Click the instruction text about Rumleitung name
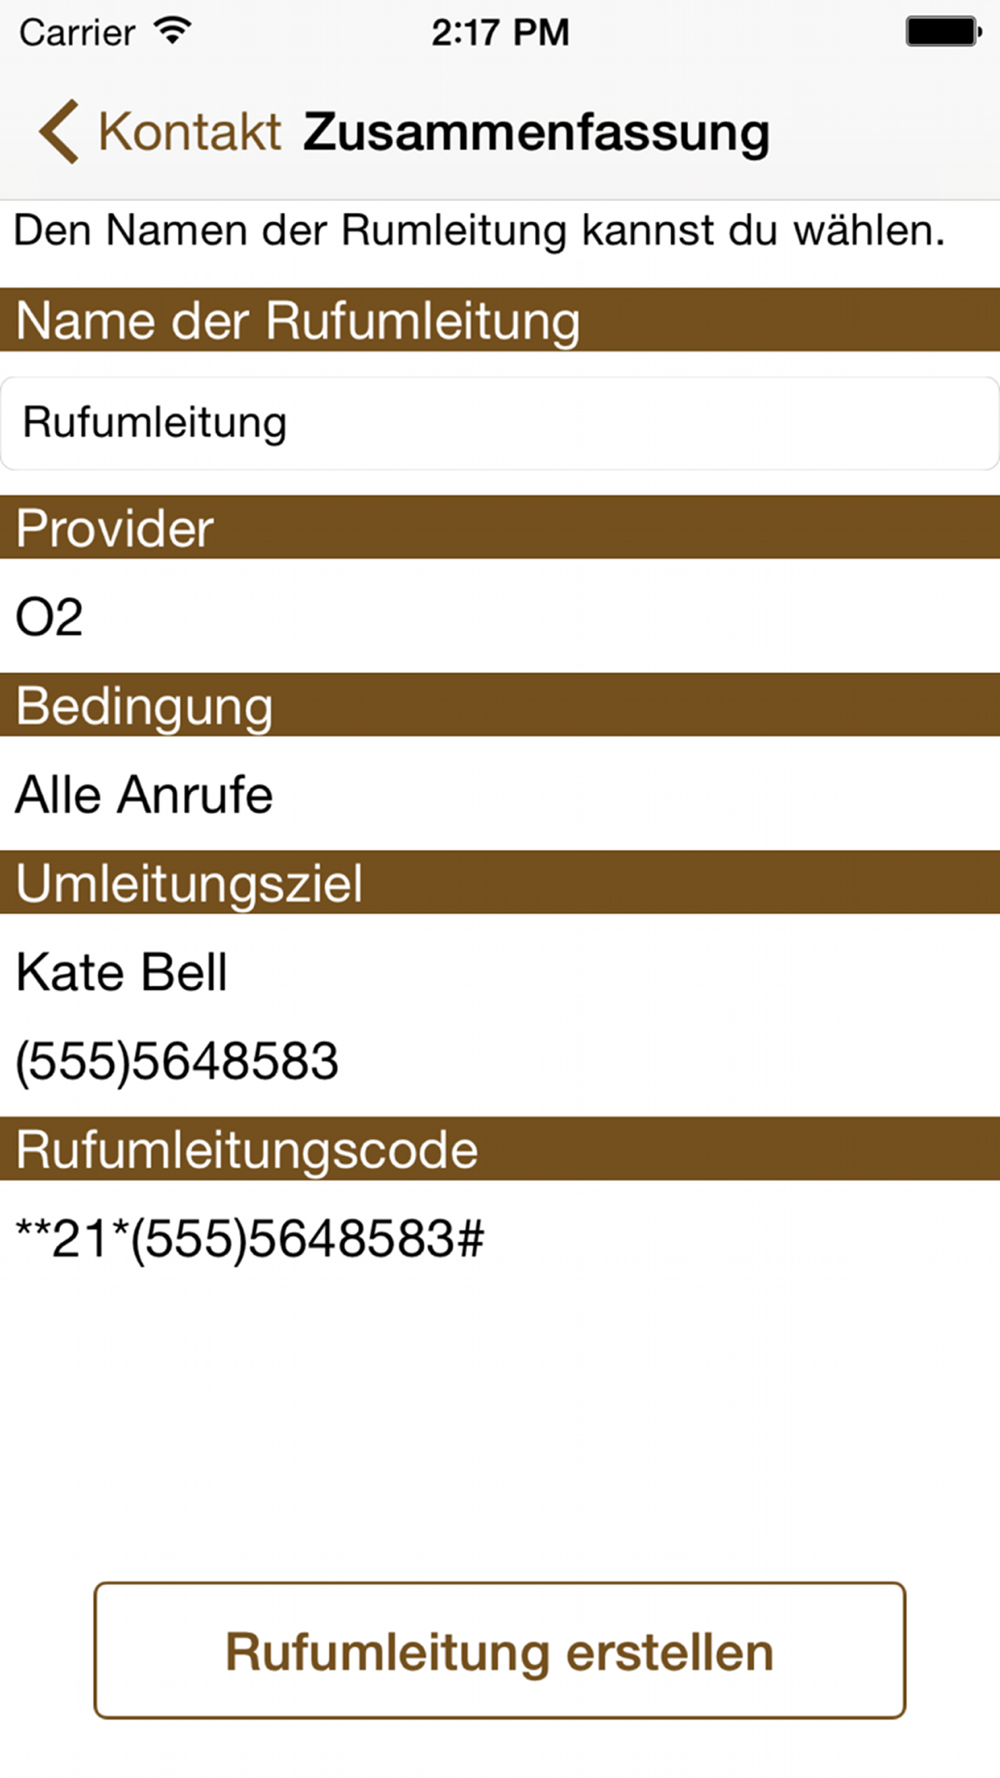 point(479,231)
